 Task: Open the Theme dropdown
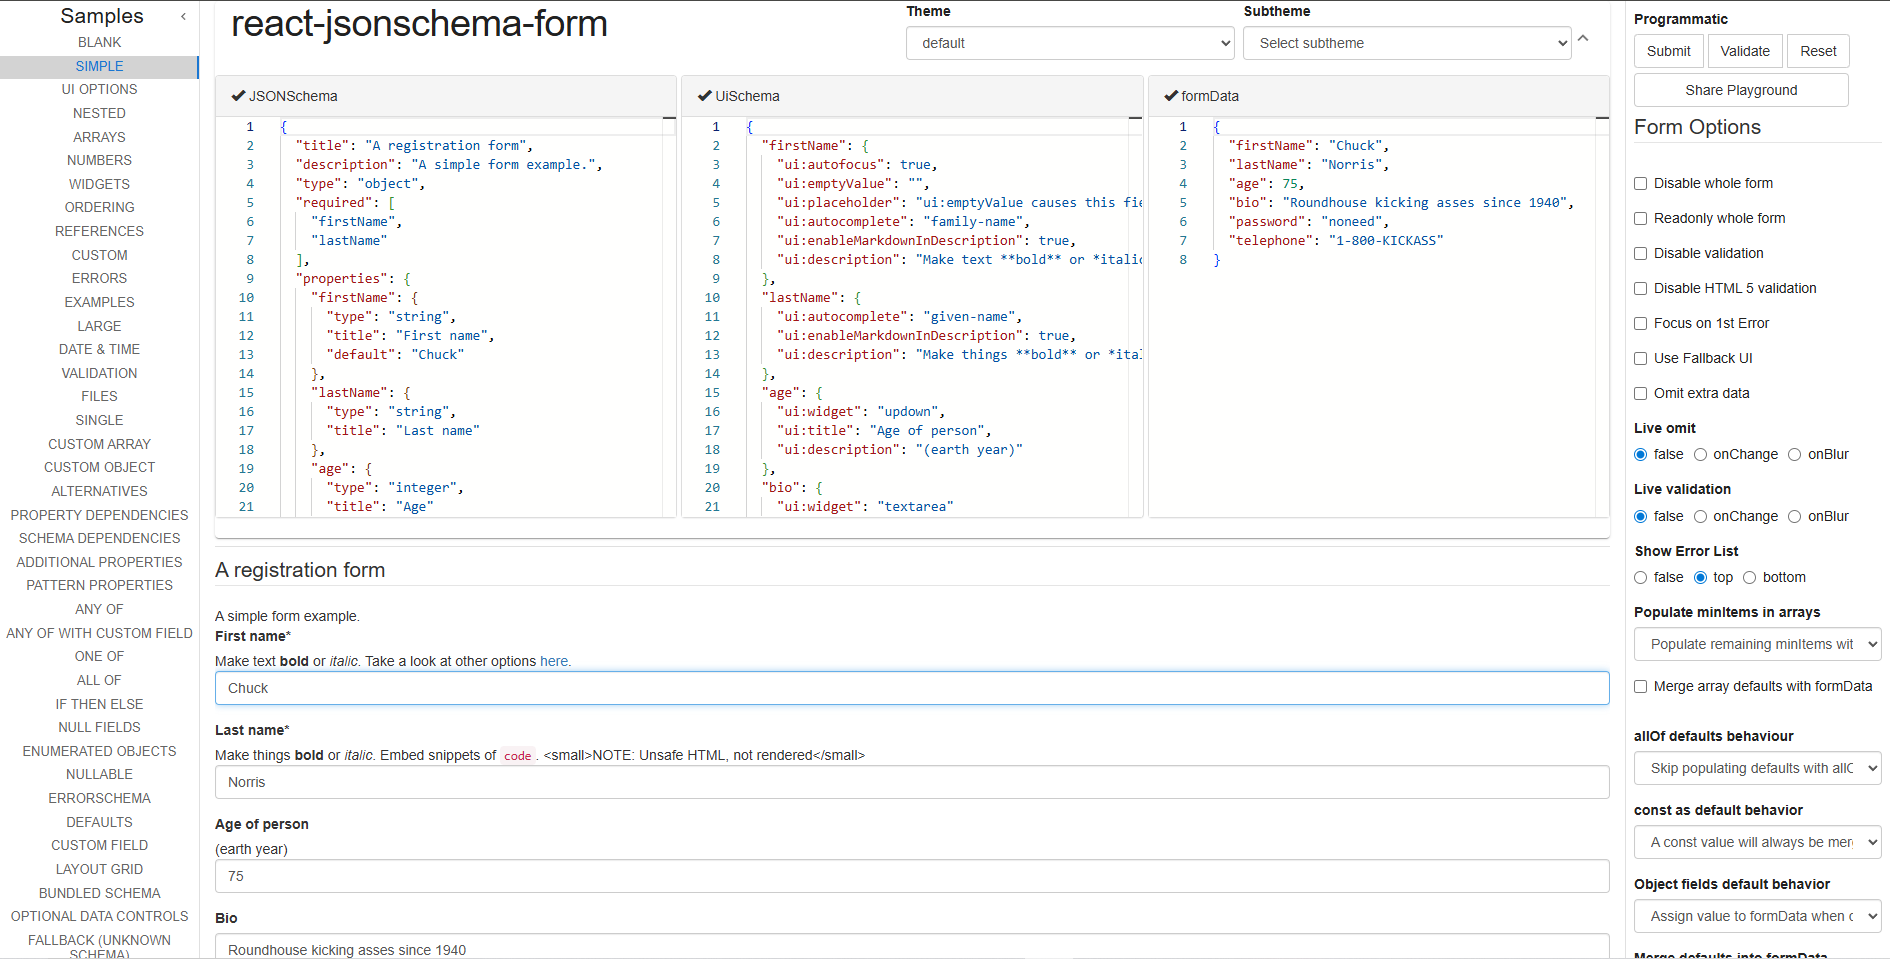[1070, 43]
